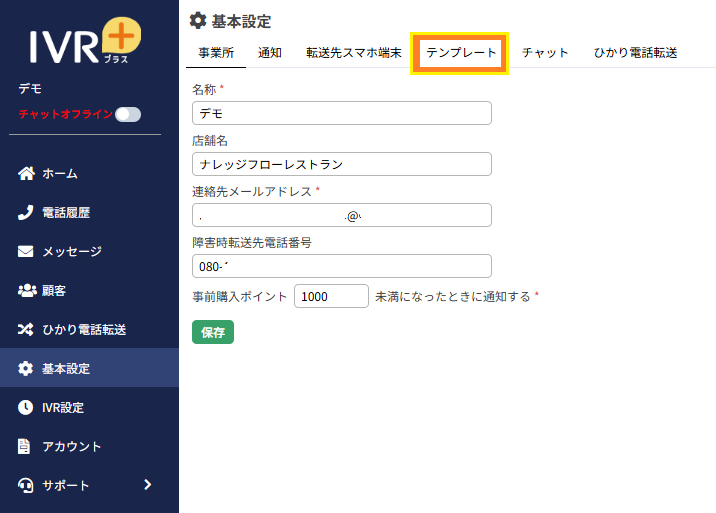This screenshot has width=716, height=513.
Task: Open the 通知 tab
Action: (x=270, y=53)
